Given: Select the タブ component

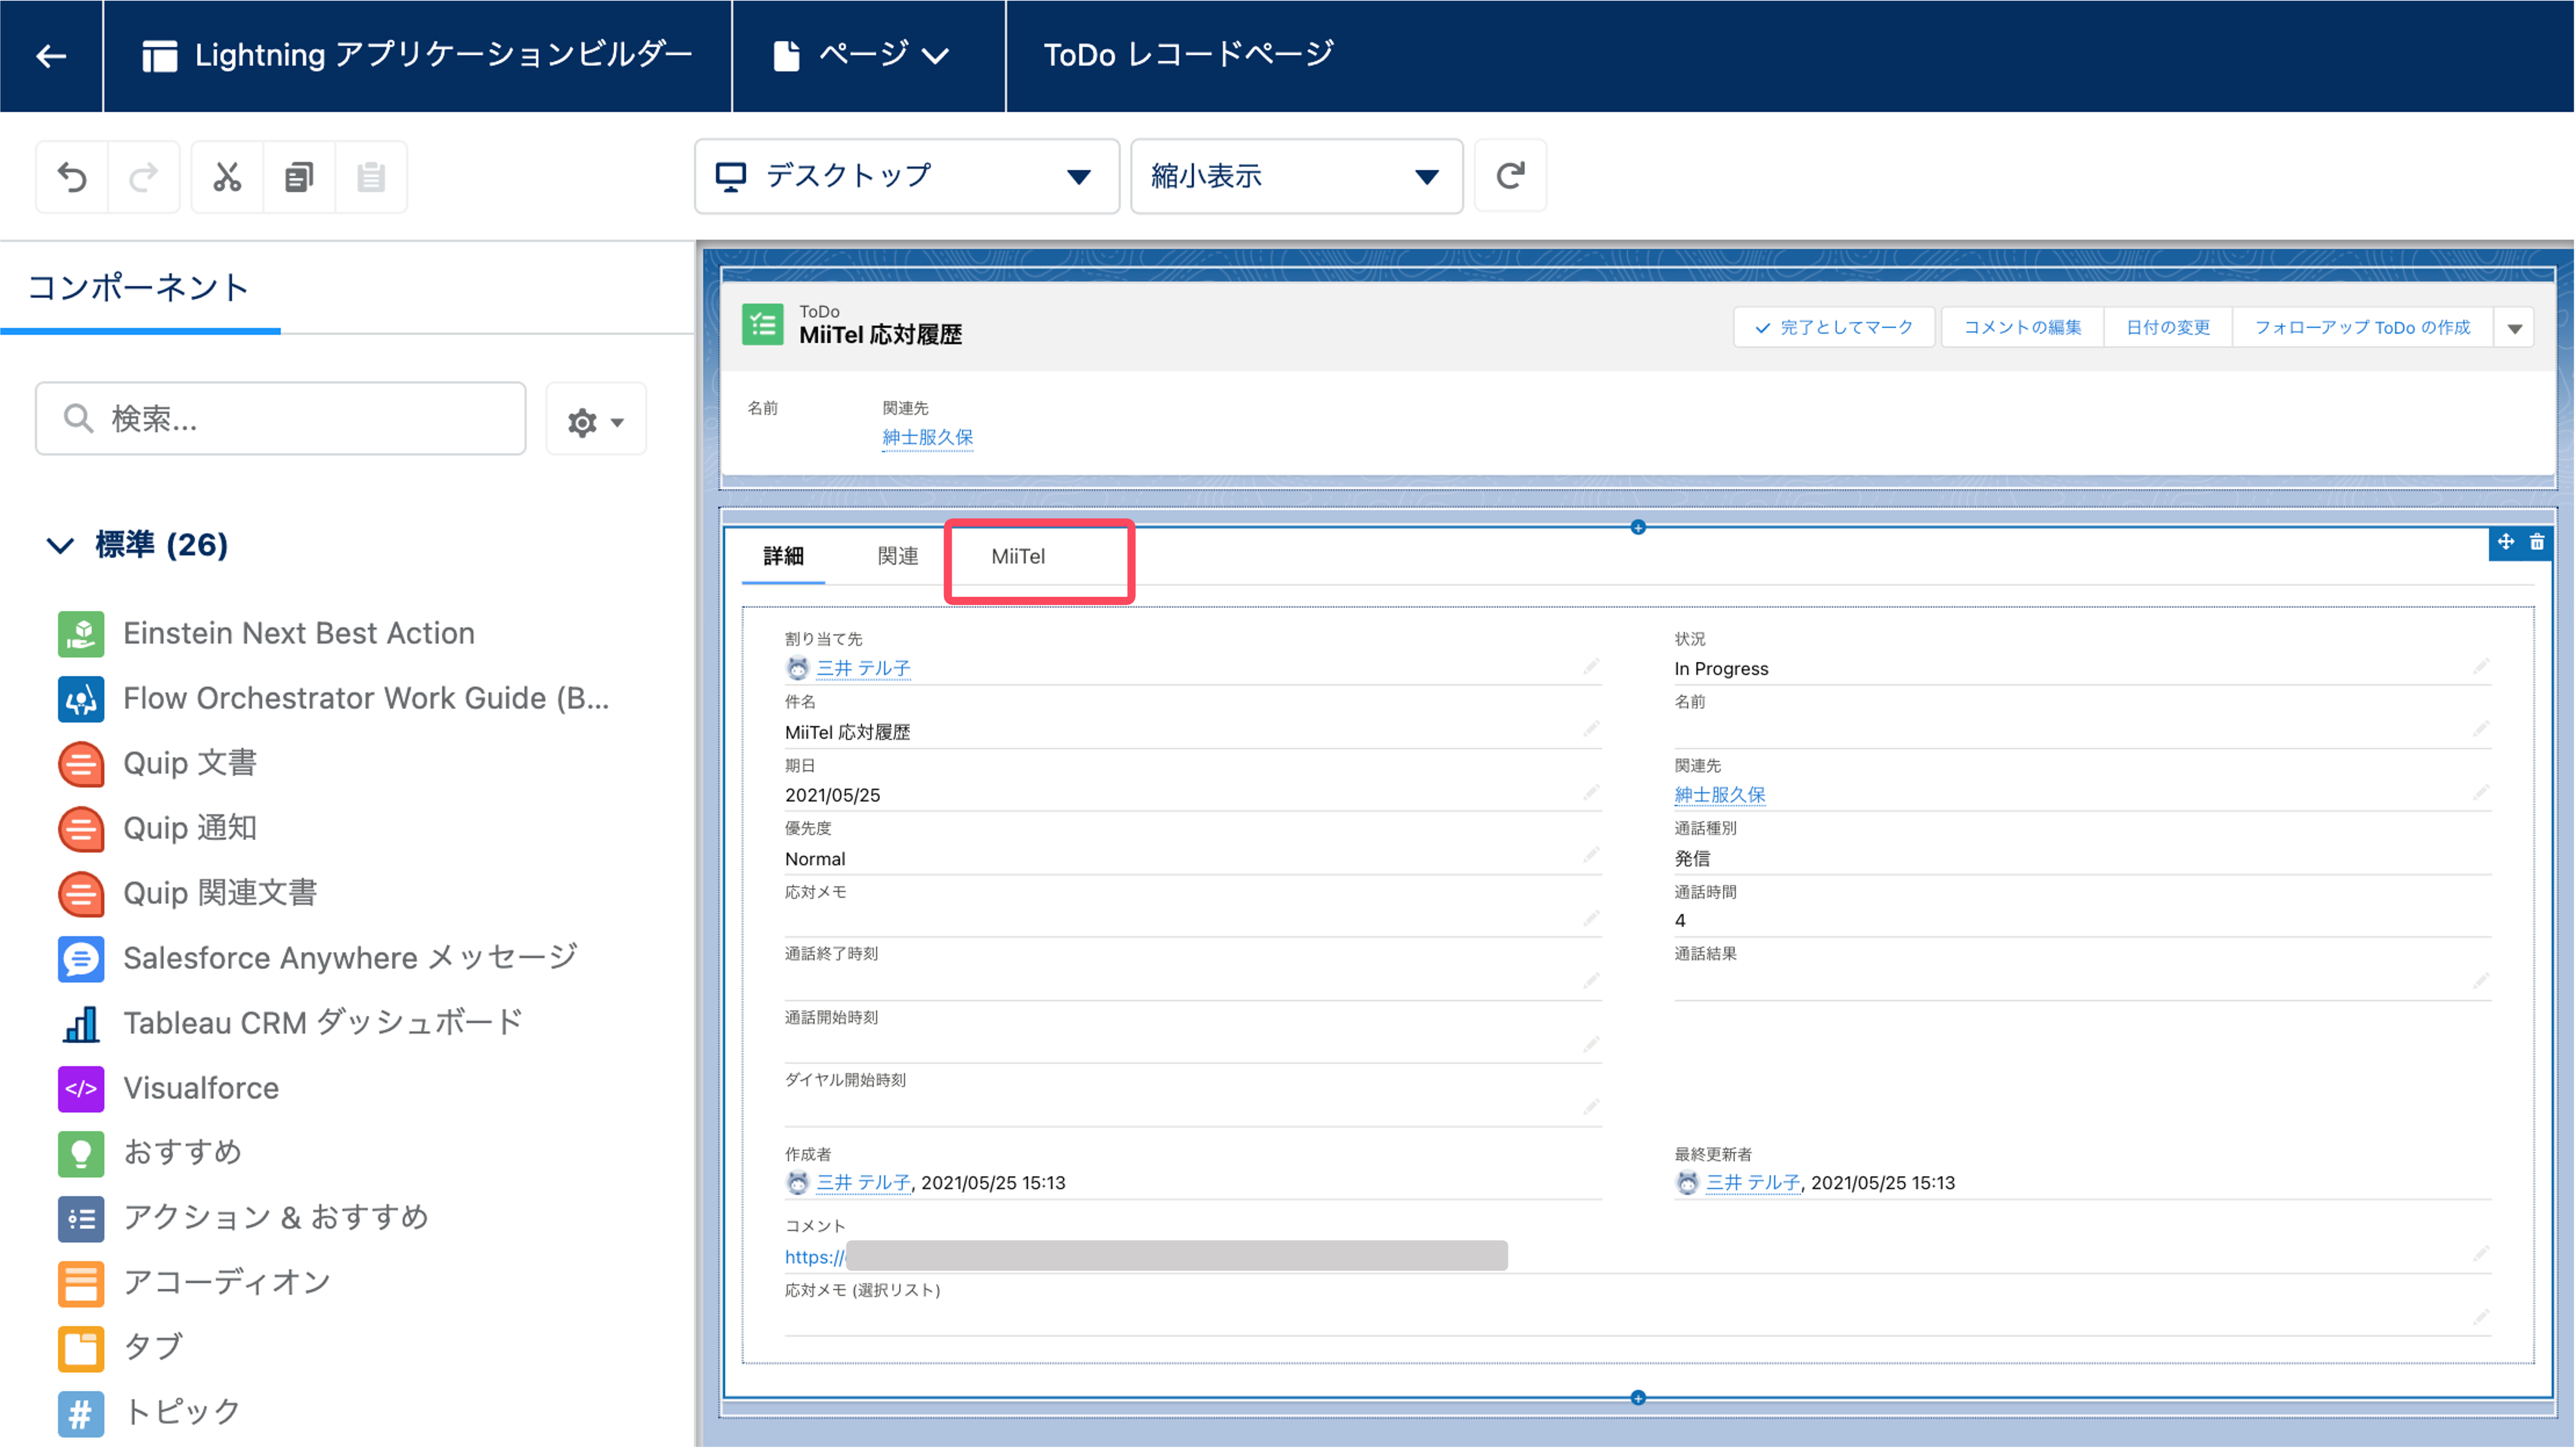Looking at the screenshot, I should (x=121, y=1349).
